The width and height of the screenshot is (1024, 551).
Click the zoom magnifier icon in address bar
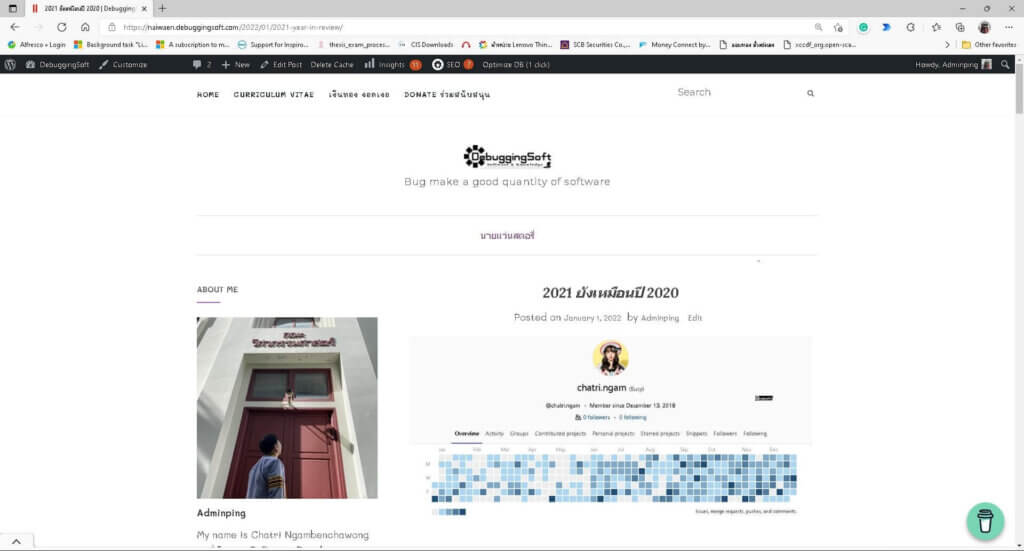818,27
